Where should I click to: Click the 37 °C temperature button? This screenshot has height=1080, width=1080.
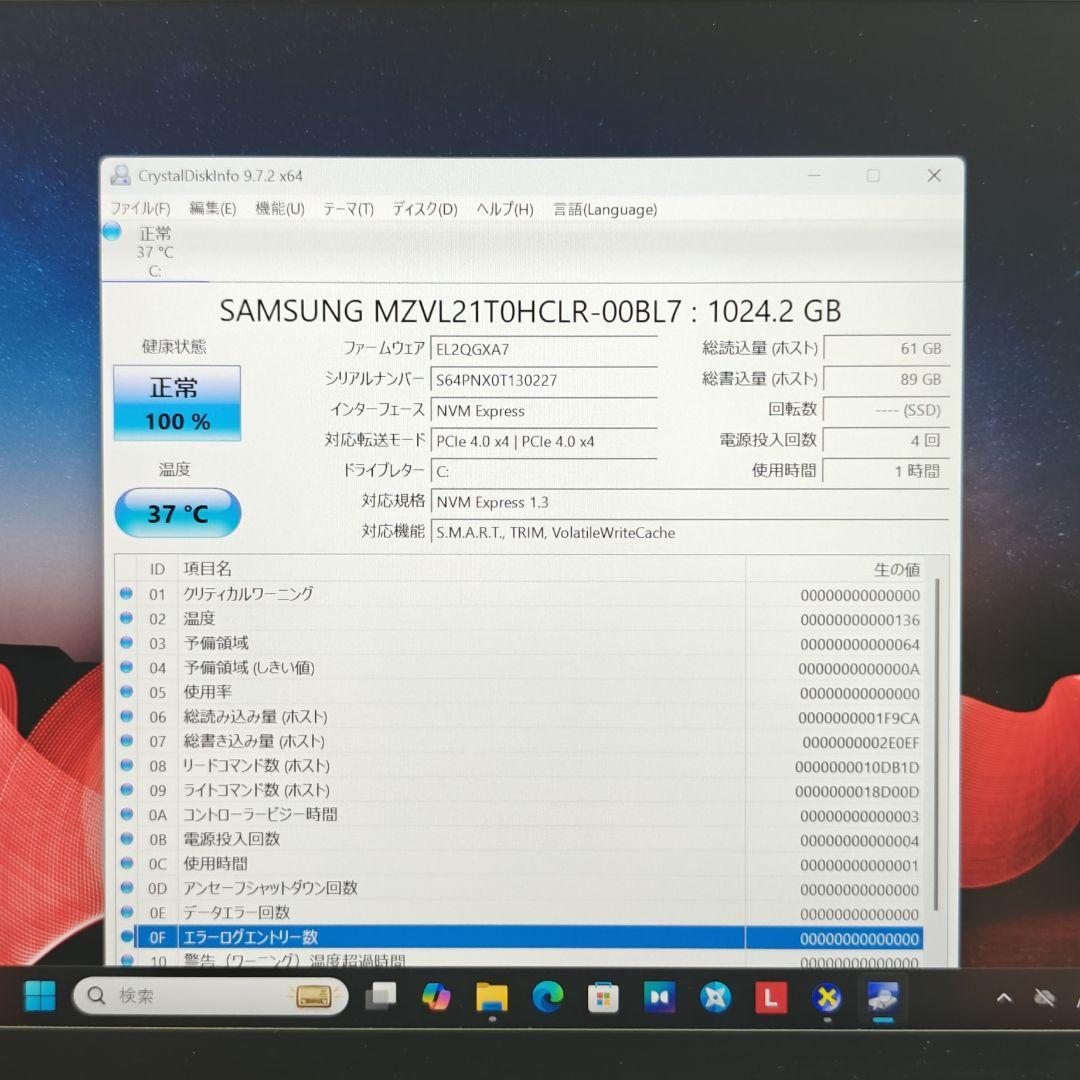tap(178, 513)
